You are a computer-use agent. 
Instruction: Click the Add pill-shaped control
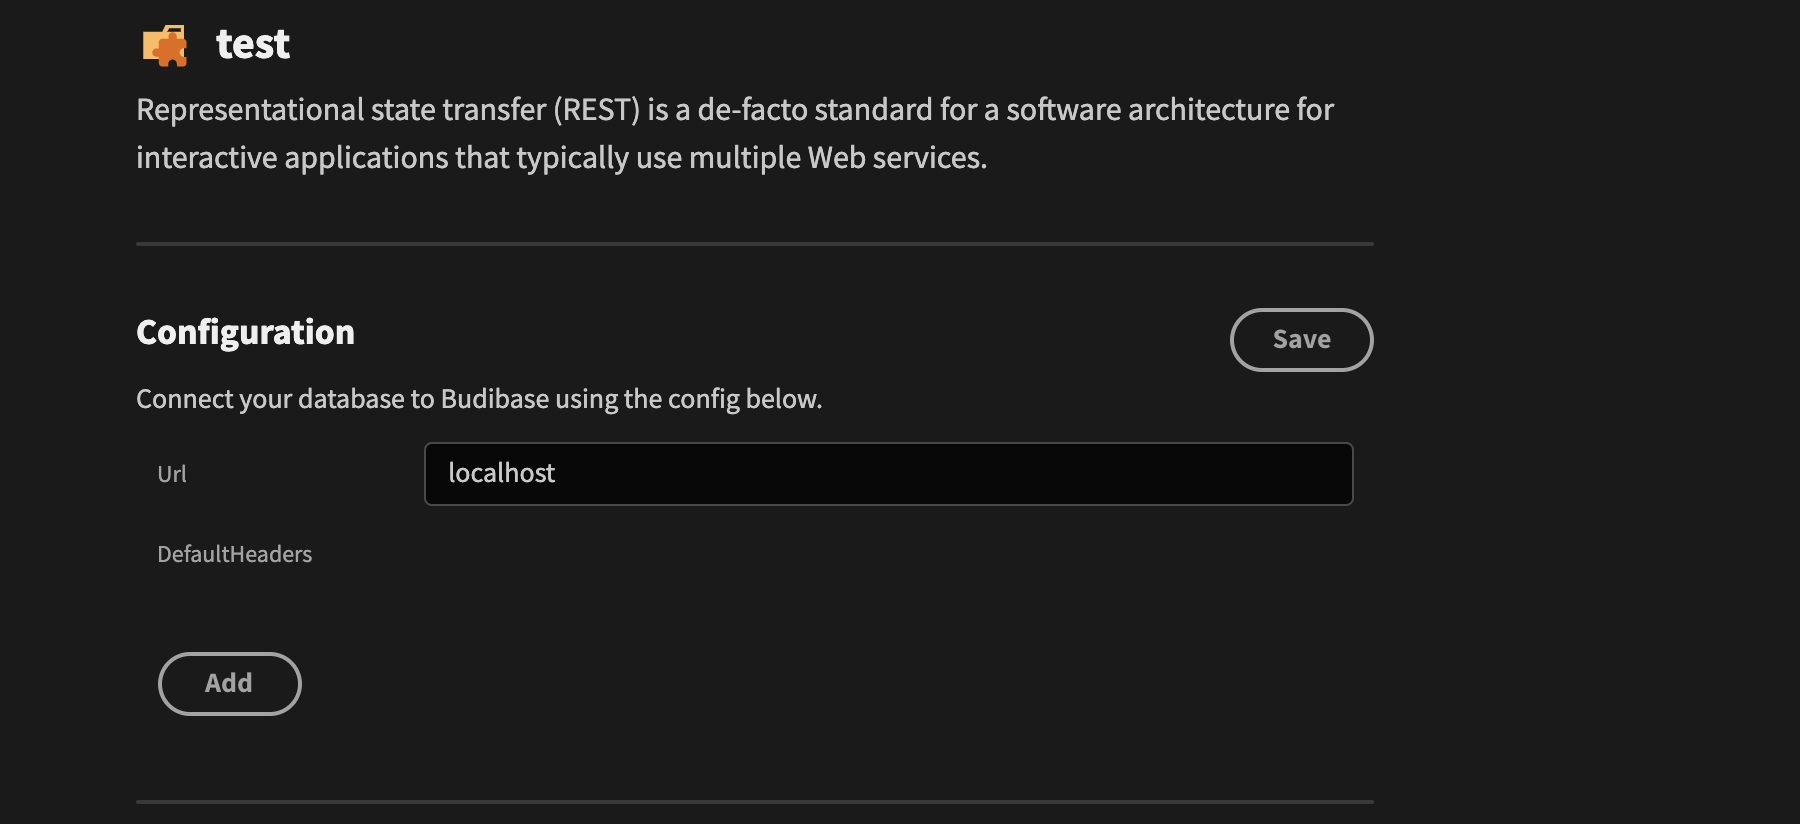point(229,683)
